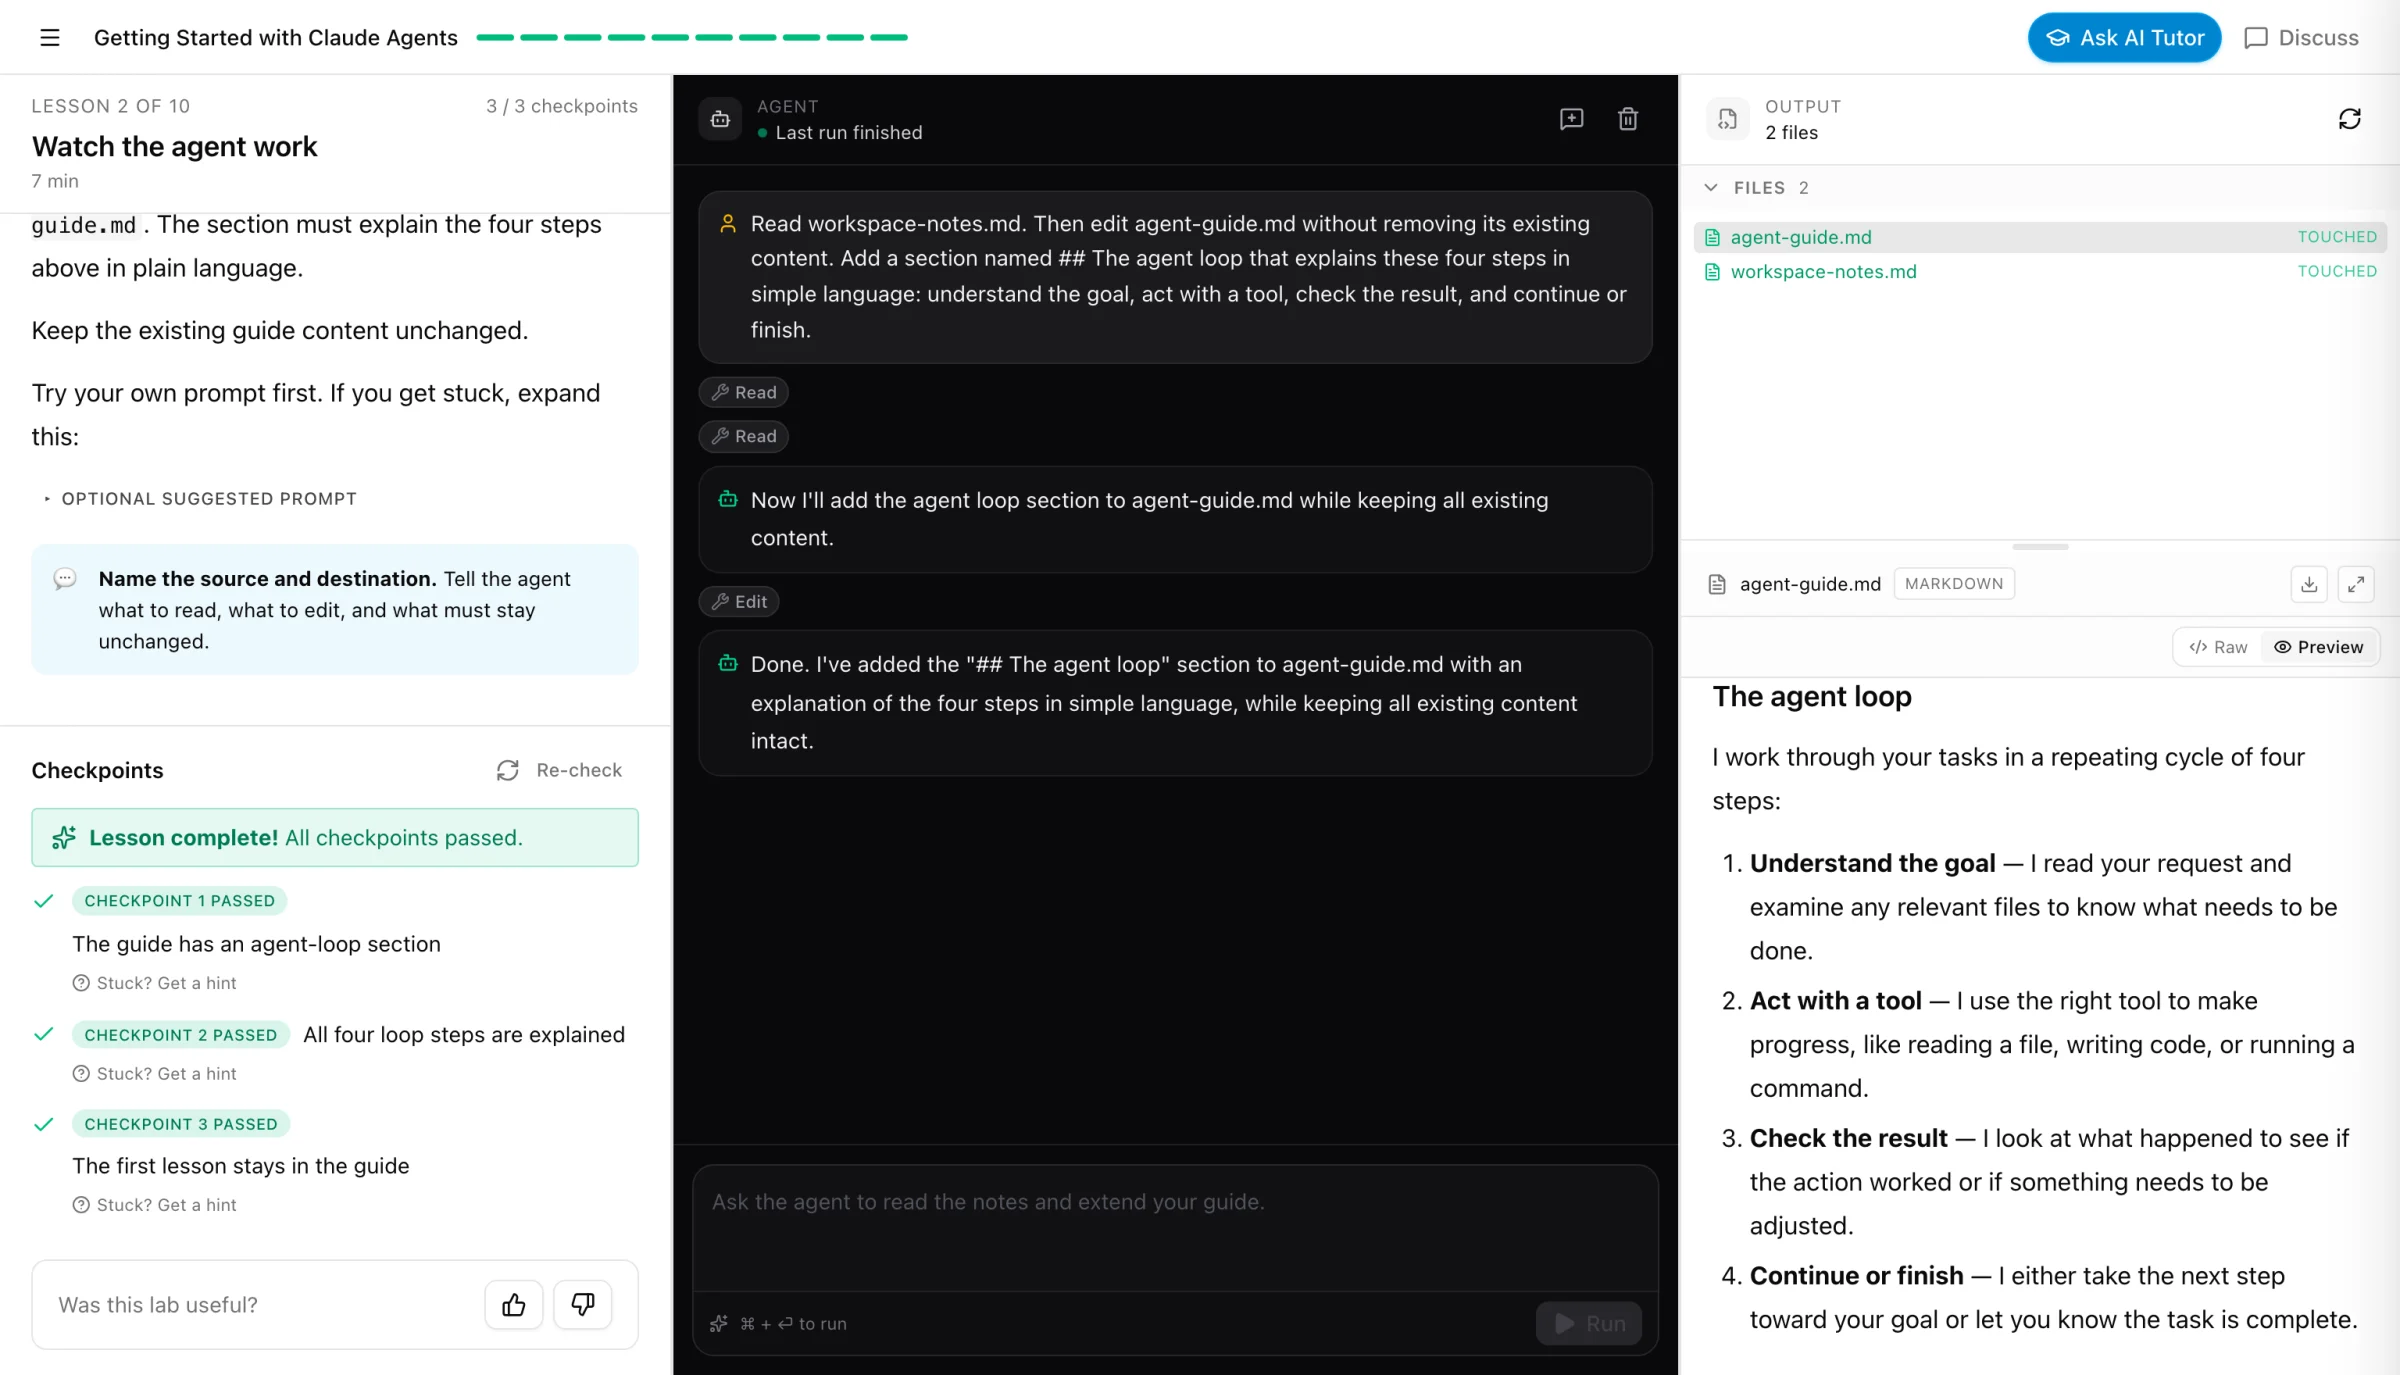2400x1375 pixels.
Task: Click the Getting Started with Claude Agents title
Action: tap(275, 37)
